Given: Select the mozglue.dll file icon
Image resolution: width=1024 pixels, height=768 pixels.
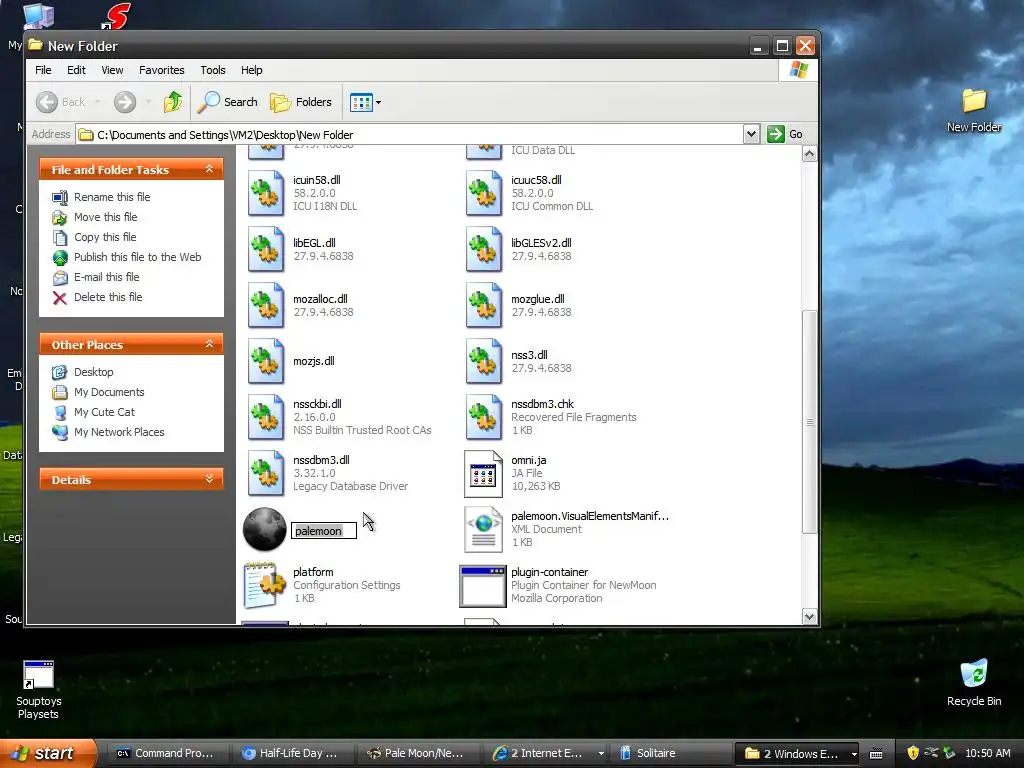Looking at the screenshot, I should [x=484, y=305].
